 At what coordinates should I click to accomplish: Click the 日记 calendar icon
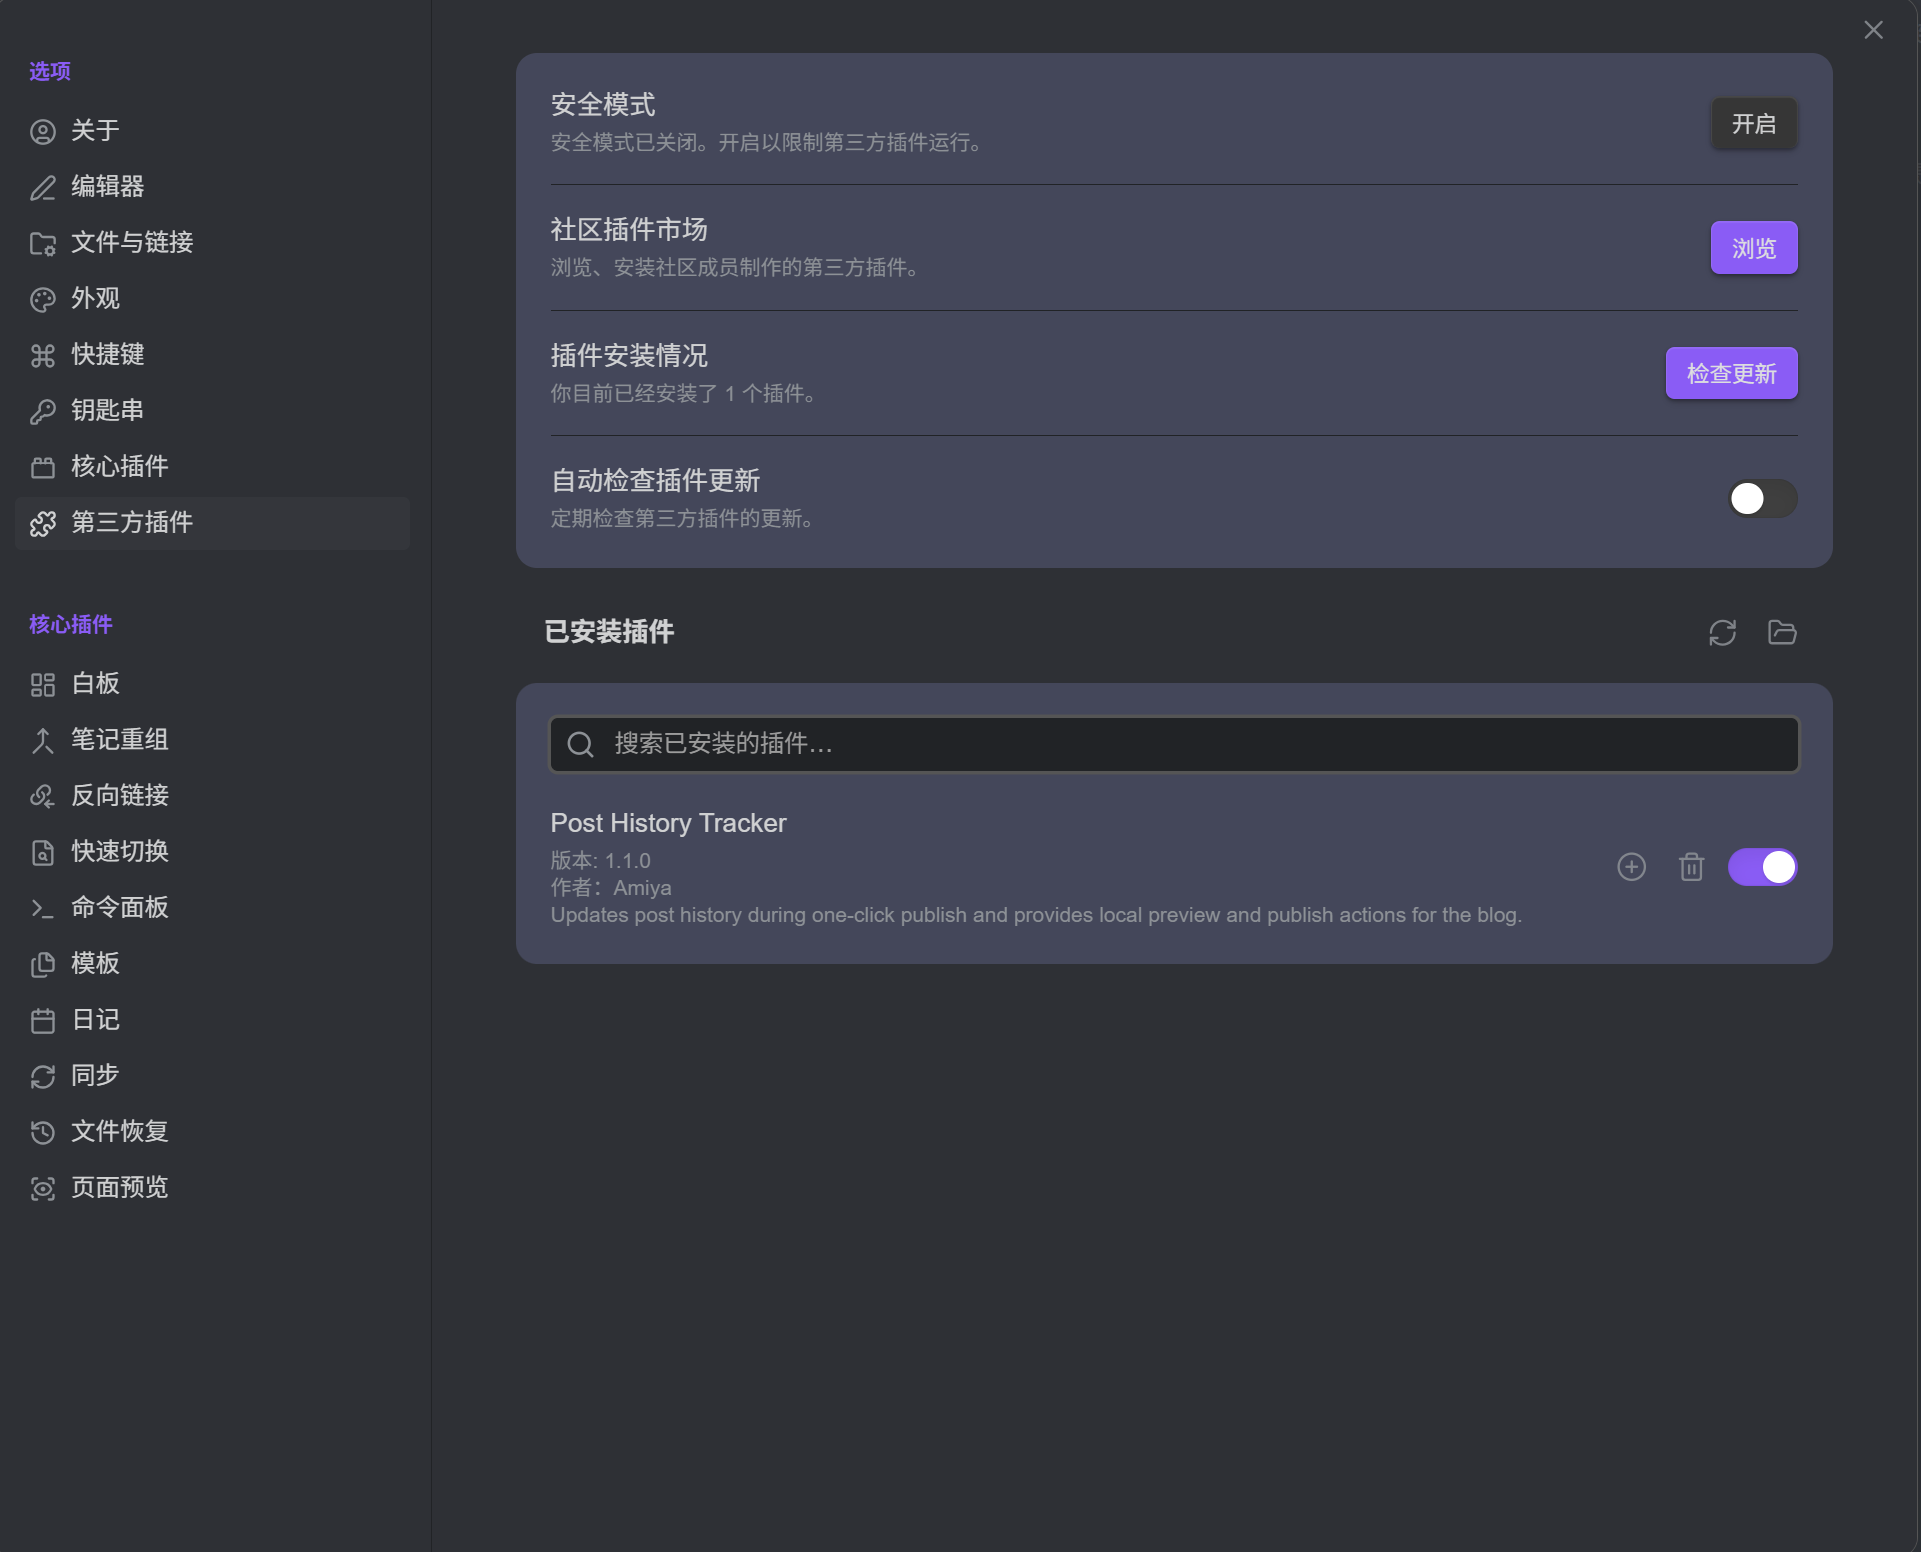[43, 1021]
